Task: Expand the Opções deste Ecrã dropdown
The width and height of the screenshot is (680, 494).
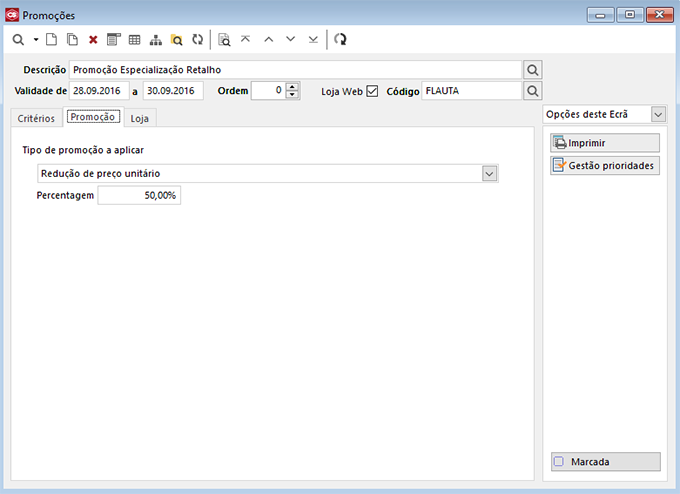Action: (658, 115)
